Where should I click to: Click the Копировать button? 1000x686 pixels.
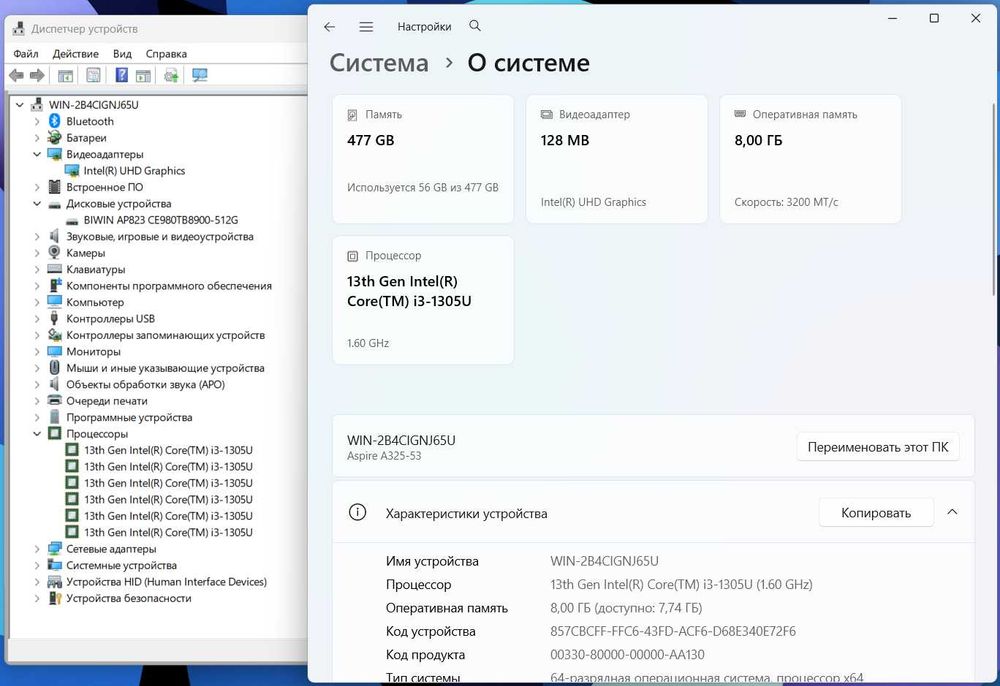876,513
